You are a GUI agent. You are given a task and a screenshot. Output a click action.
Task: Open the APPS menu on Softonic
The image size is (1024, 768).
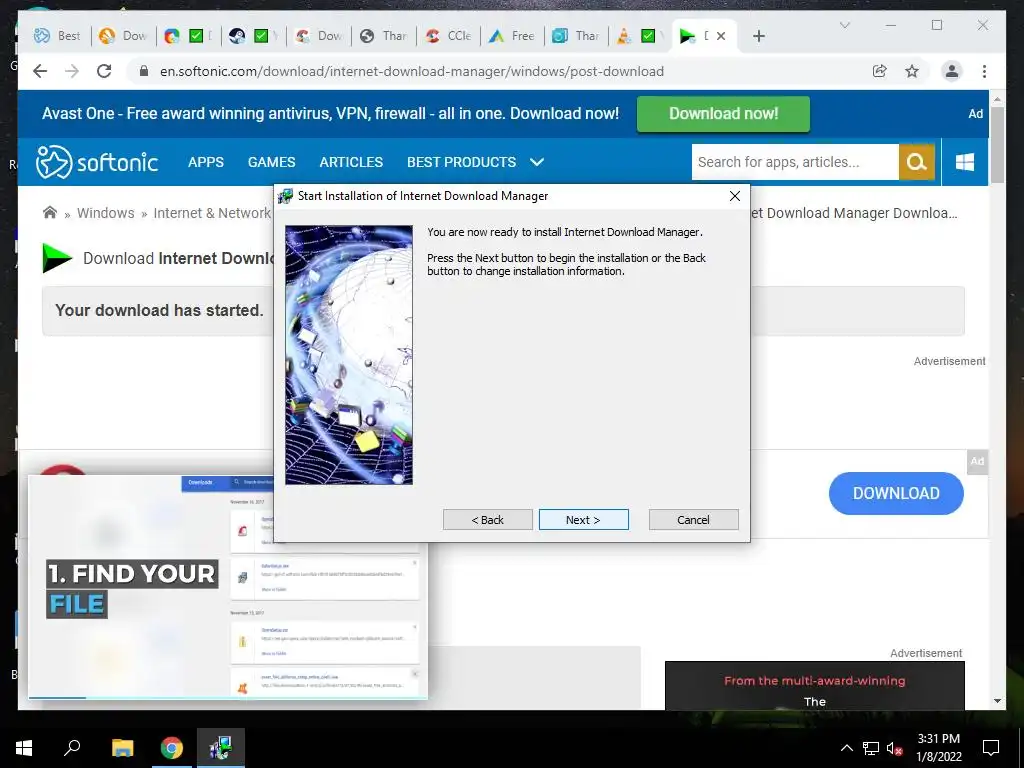[206, 162]
